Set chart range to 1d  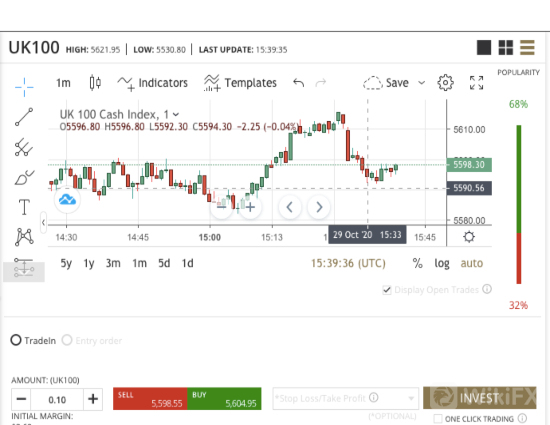tap(187, 263)
